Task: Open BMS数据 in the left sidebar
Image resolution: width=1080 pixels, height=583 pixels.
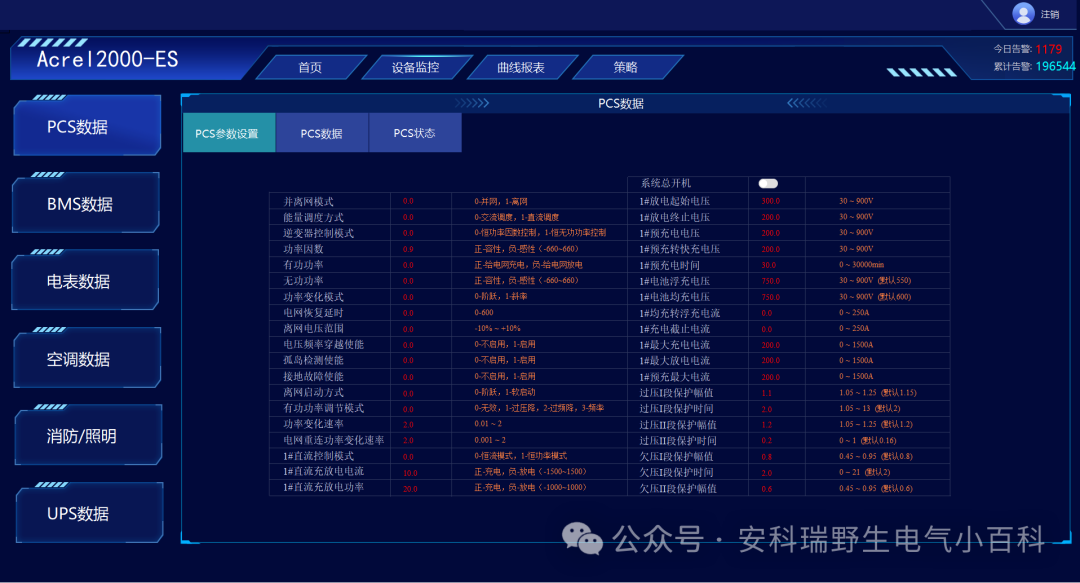Action: [x=86, y=204]
